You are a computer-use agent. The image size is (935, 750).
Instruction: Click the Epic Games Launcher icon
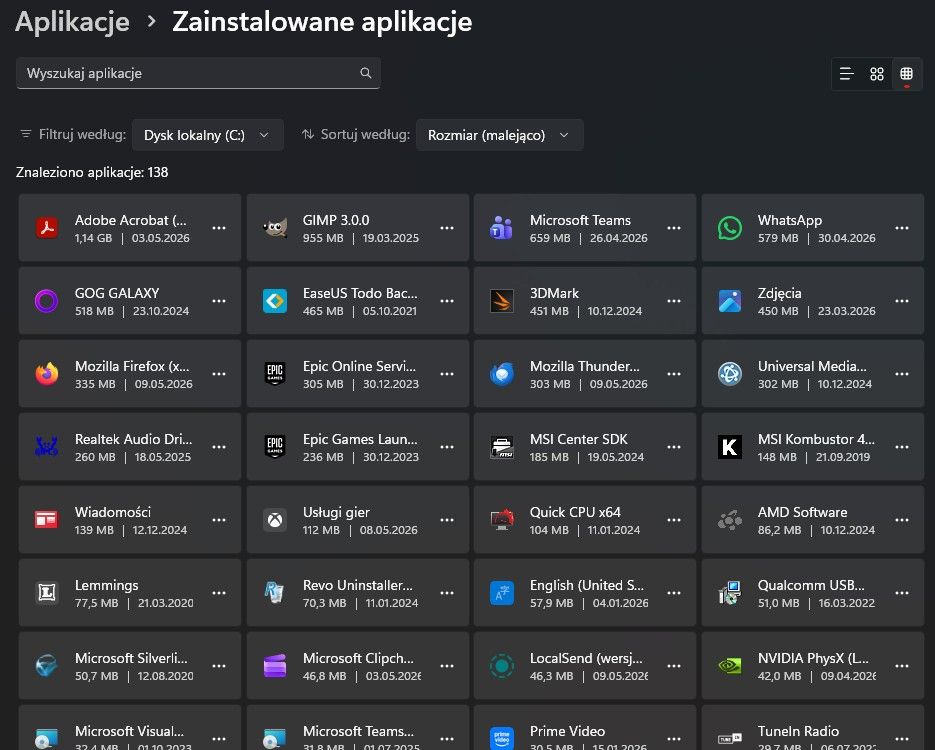pyautogui.click(x=275, y=447)
